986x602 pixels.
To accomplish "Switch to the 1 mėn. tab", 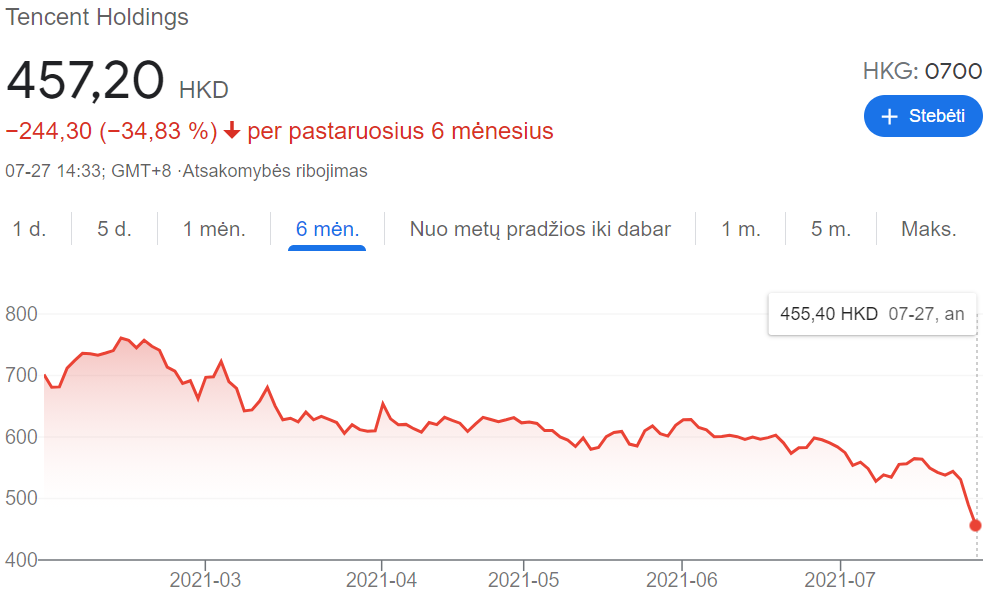I will click(214, 228).
